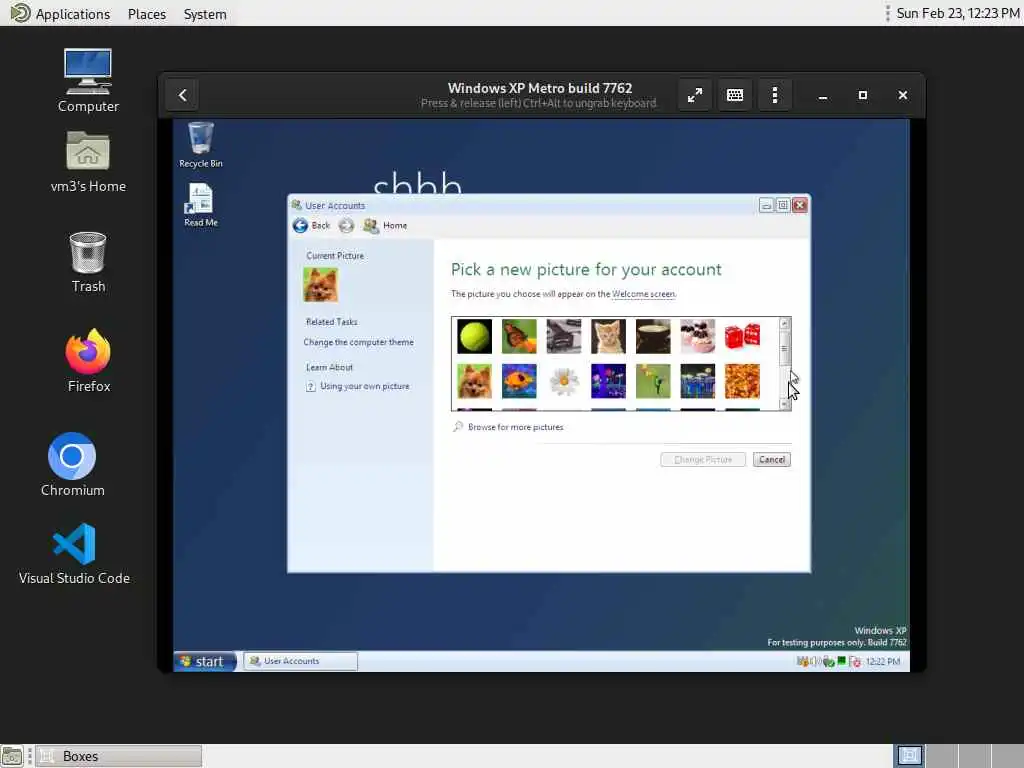Click the Forward arrow in User Accounts
The width and height of the screenshot is (1024, 768).
tap(346, 225)
